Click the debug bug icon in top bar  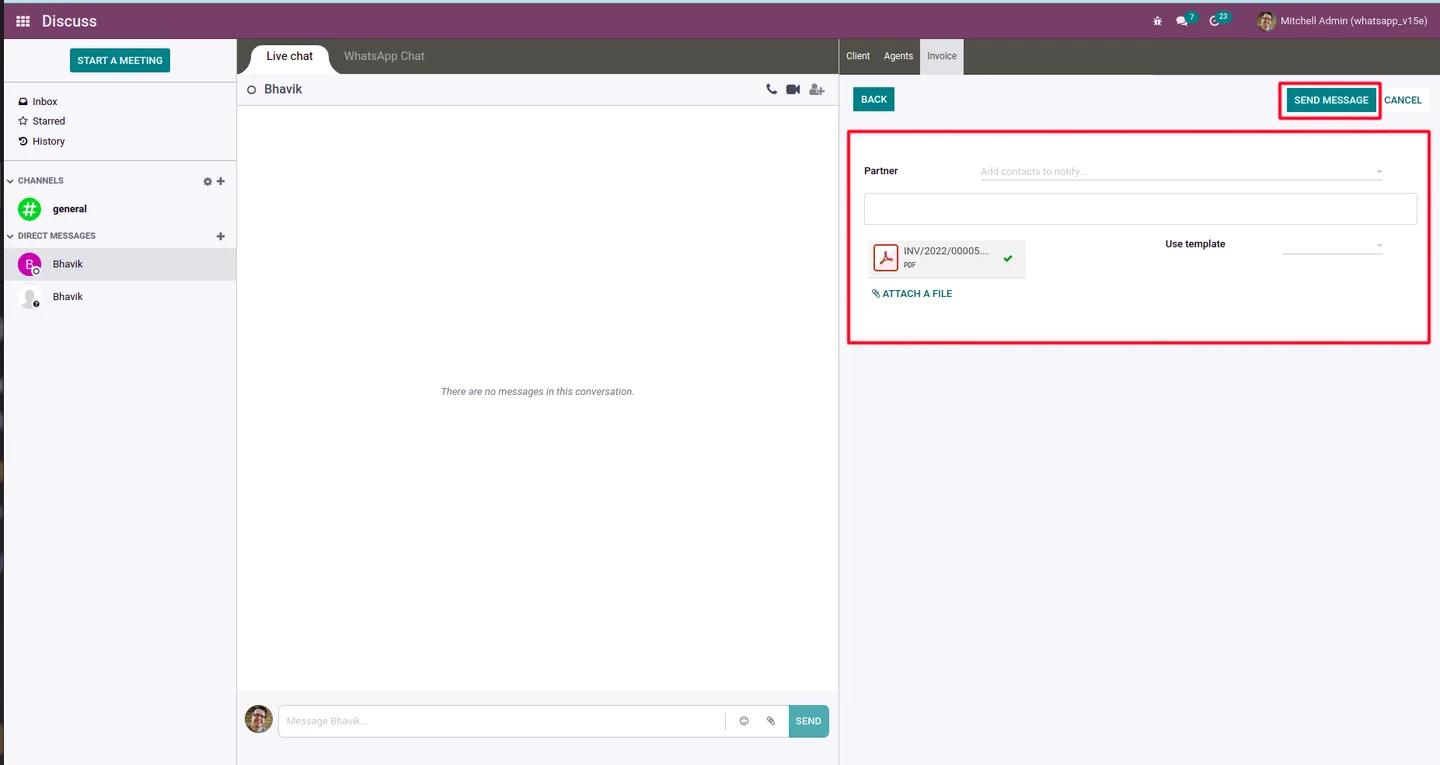pyautogui.click(x=1158, y=21)
